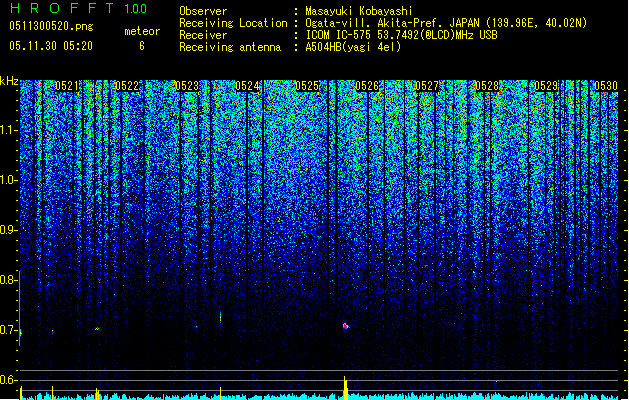Click observer name Masayuki Kobayashi
The image size is (629, 400).
coord(359,11)
